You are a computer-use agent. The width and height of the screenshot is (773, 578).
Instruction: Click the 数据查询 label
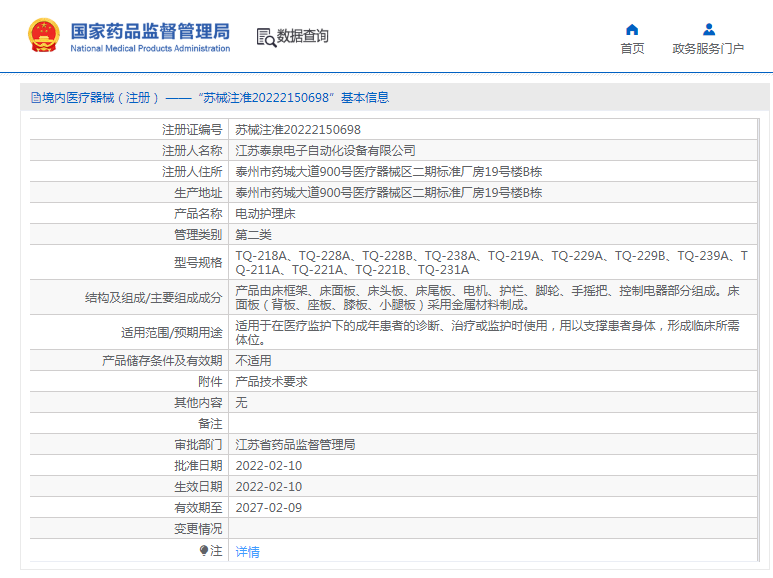pyautogui.click(x=302, y=36)
